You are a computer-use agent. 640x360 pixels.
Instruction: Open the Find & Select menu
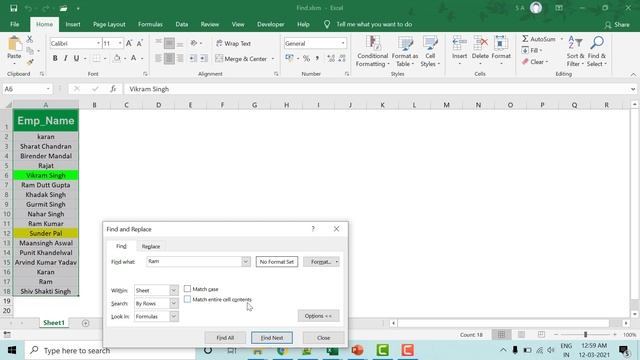tap(597, 51)
